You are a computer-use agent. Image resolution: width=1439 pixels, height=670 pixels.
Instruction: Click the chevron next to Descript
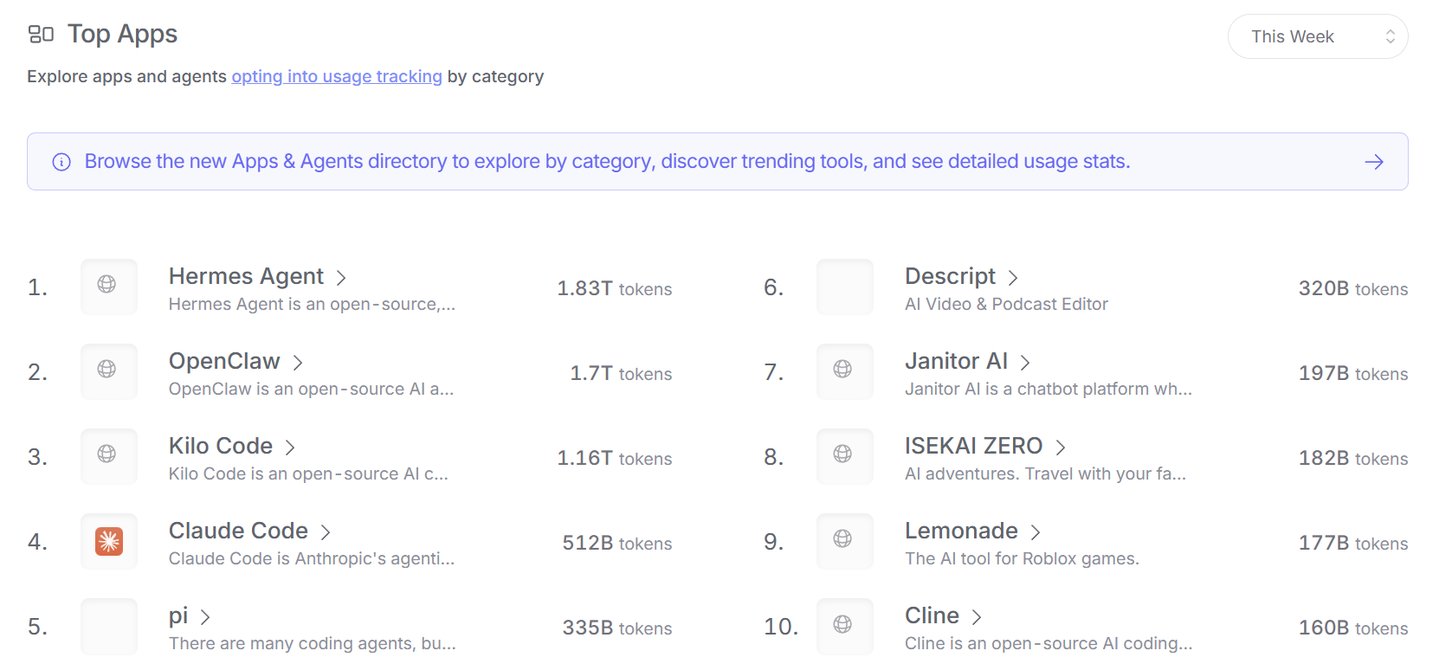click(x=1013, y=278)
